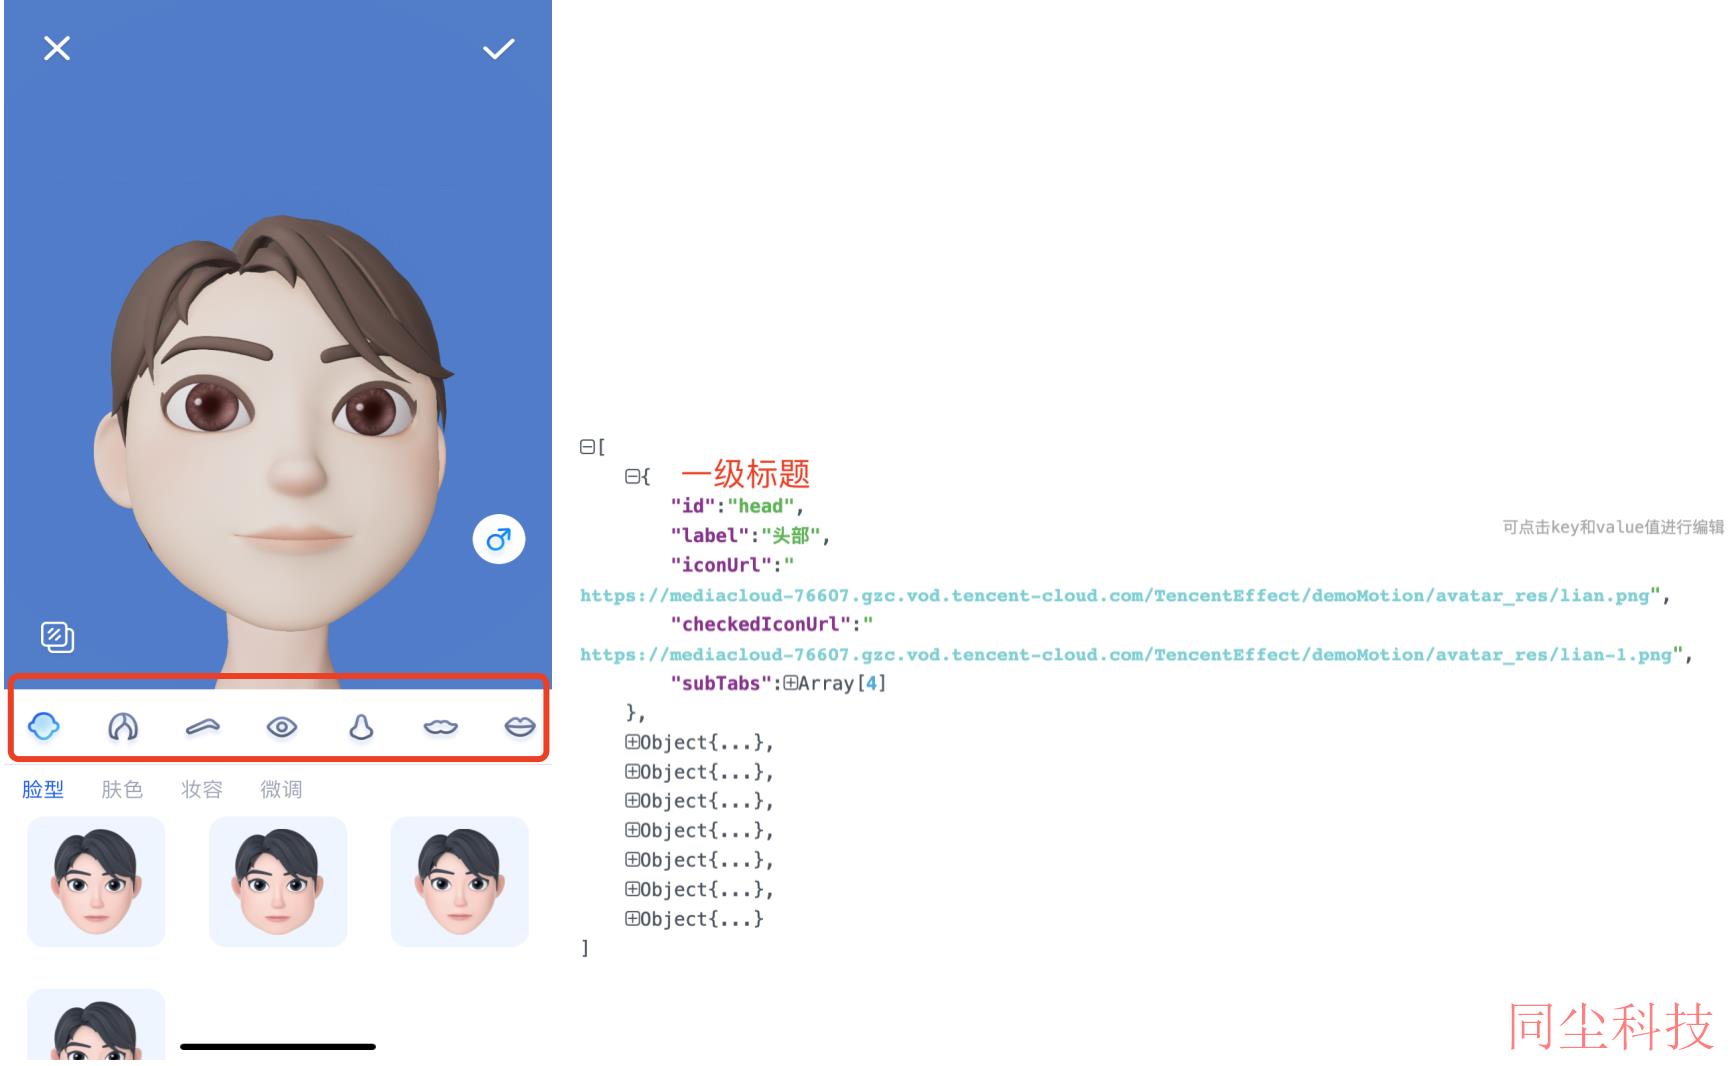Expand the first collapsed Object{...} row
The image size is (1732, 1066).
pos(632,742)
